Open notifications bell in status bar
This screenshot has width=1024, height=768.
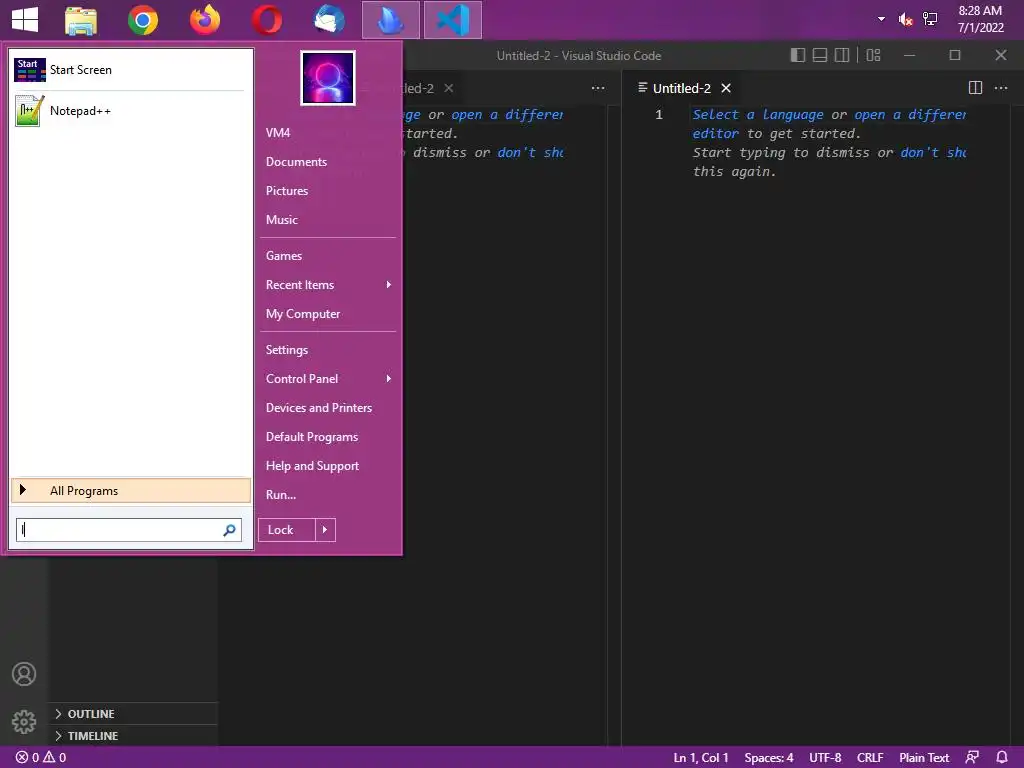coord(1002,758)
